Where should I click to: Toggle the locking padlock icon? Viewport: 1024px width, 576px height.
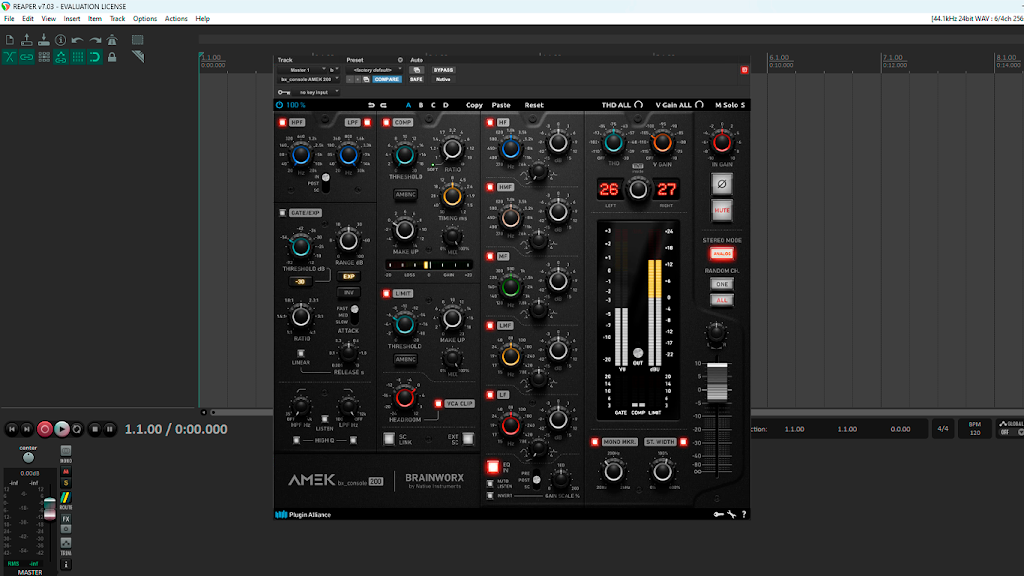(x=112, y=57)
